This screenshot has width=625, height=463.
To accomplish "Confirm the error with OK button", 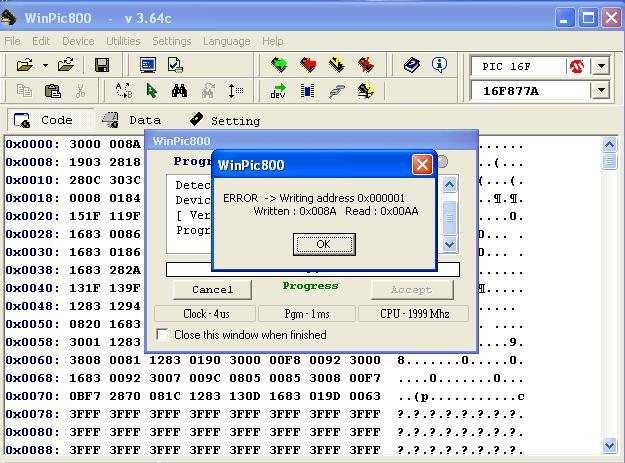I will pos(324,244).
